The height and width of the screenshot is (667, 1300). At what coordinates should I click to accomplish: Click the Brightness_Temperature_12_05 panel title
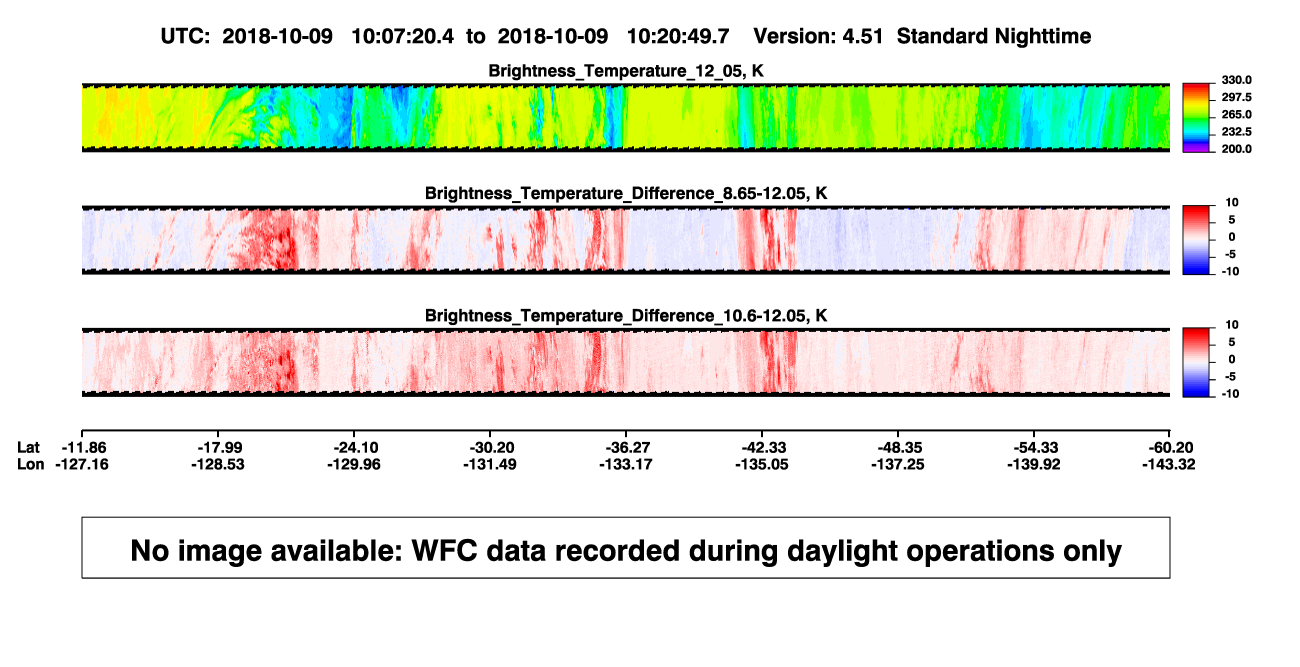[626, 71]
